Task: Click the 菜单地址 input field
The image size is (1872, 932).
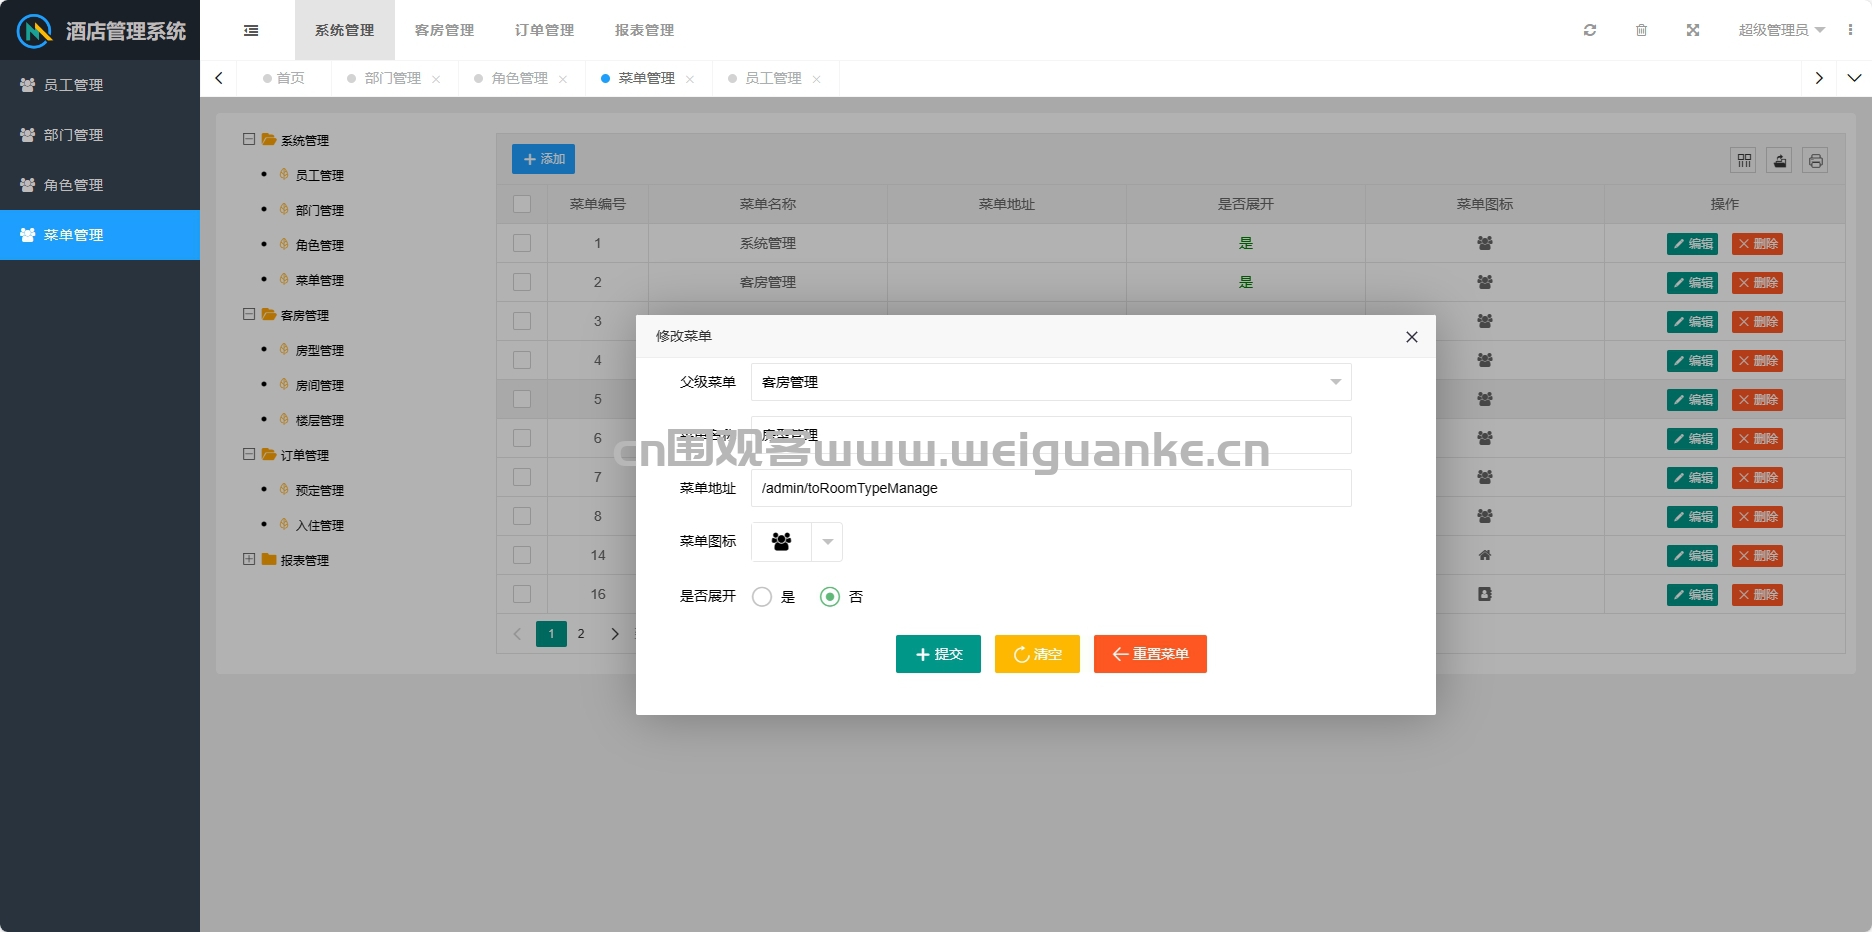Action: [x=1051, y=488]
